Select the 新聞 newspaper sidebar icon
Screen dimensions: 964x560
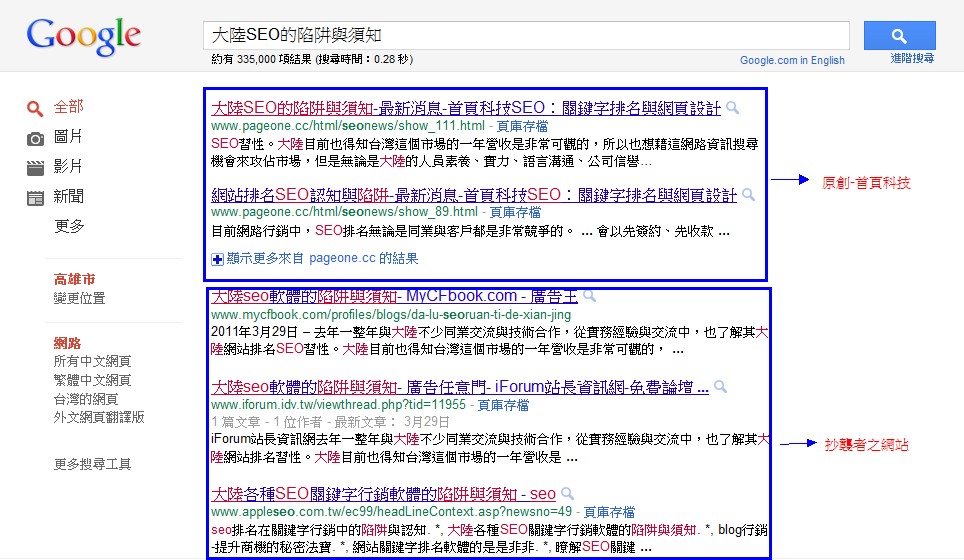tap(35, 198)
